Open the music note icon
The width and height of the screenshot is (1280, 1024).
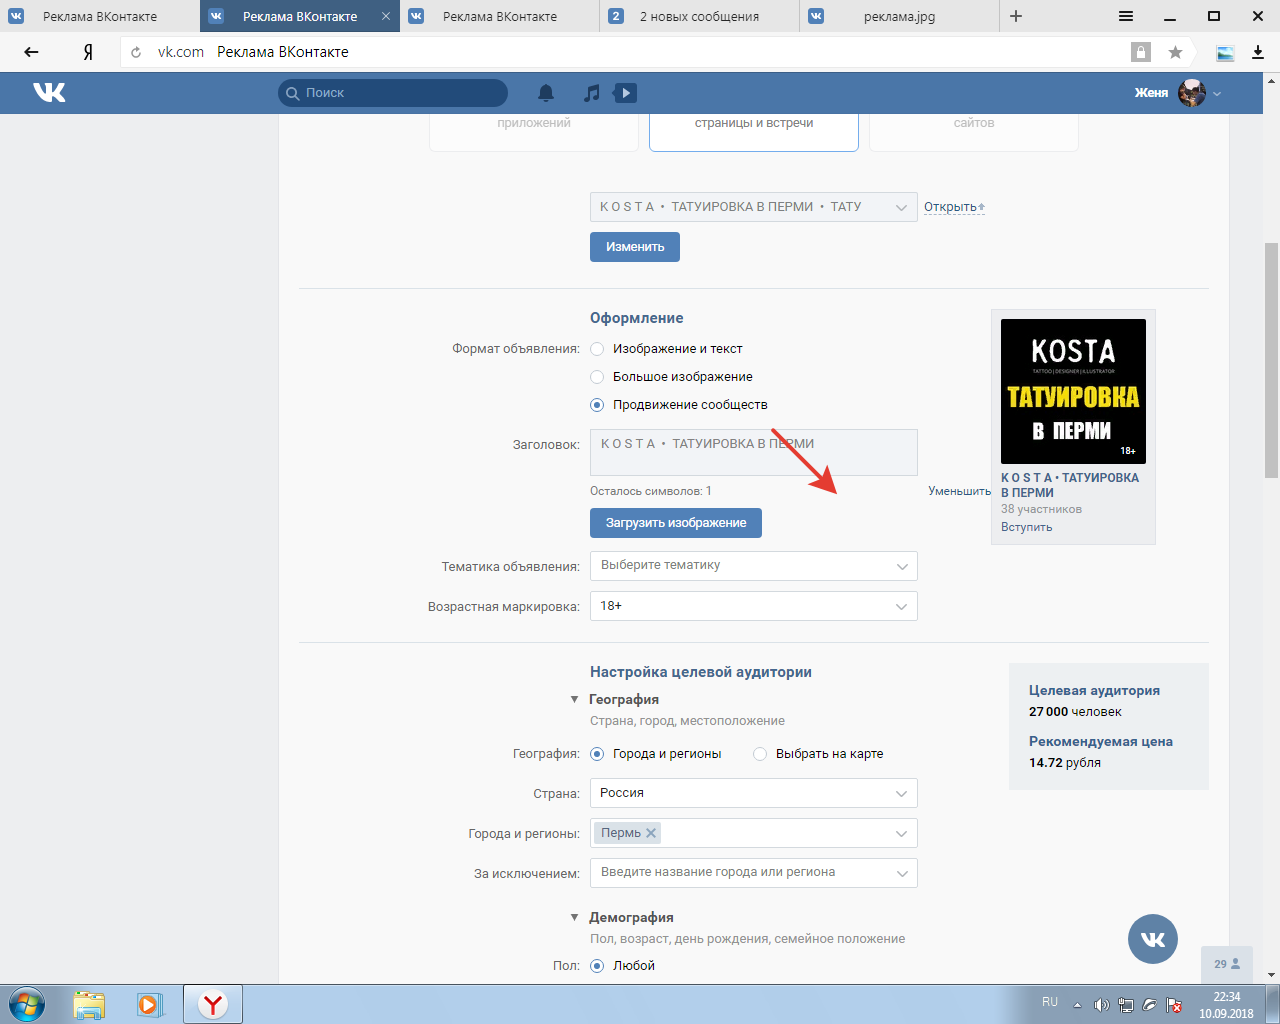coord(592,93)
